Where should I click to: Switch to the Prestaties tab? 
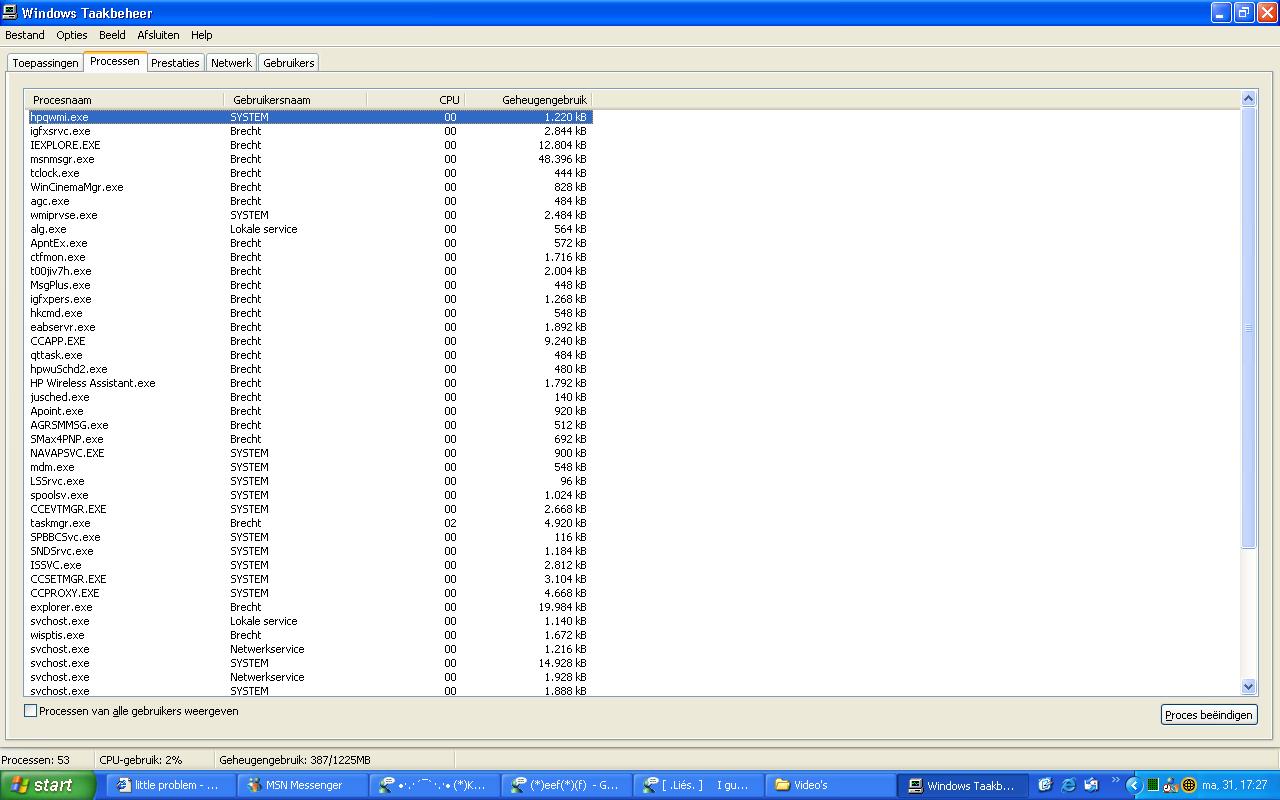tap(175, 63)
